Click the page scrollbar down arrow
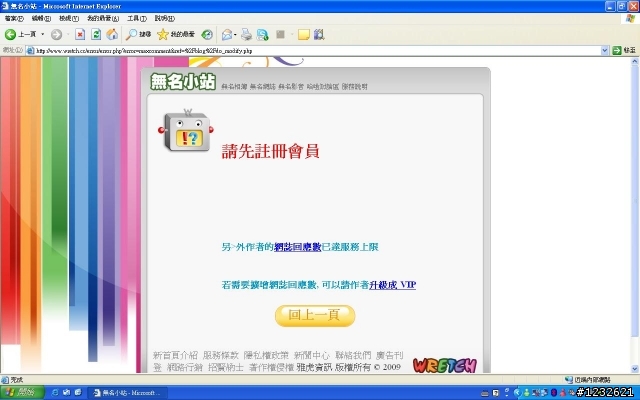This screenshot has height=400, width=640. tap(635, 369)
